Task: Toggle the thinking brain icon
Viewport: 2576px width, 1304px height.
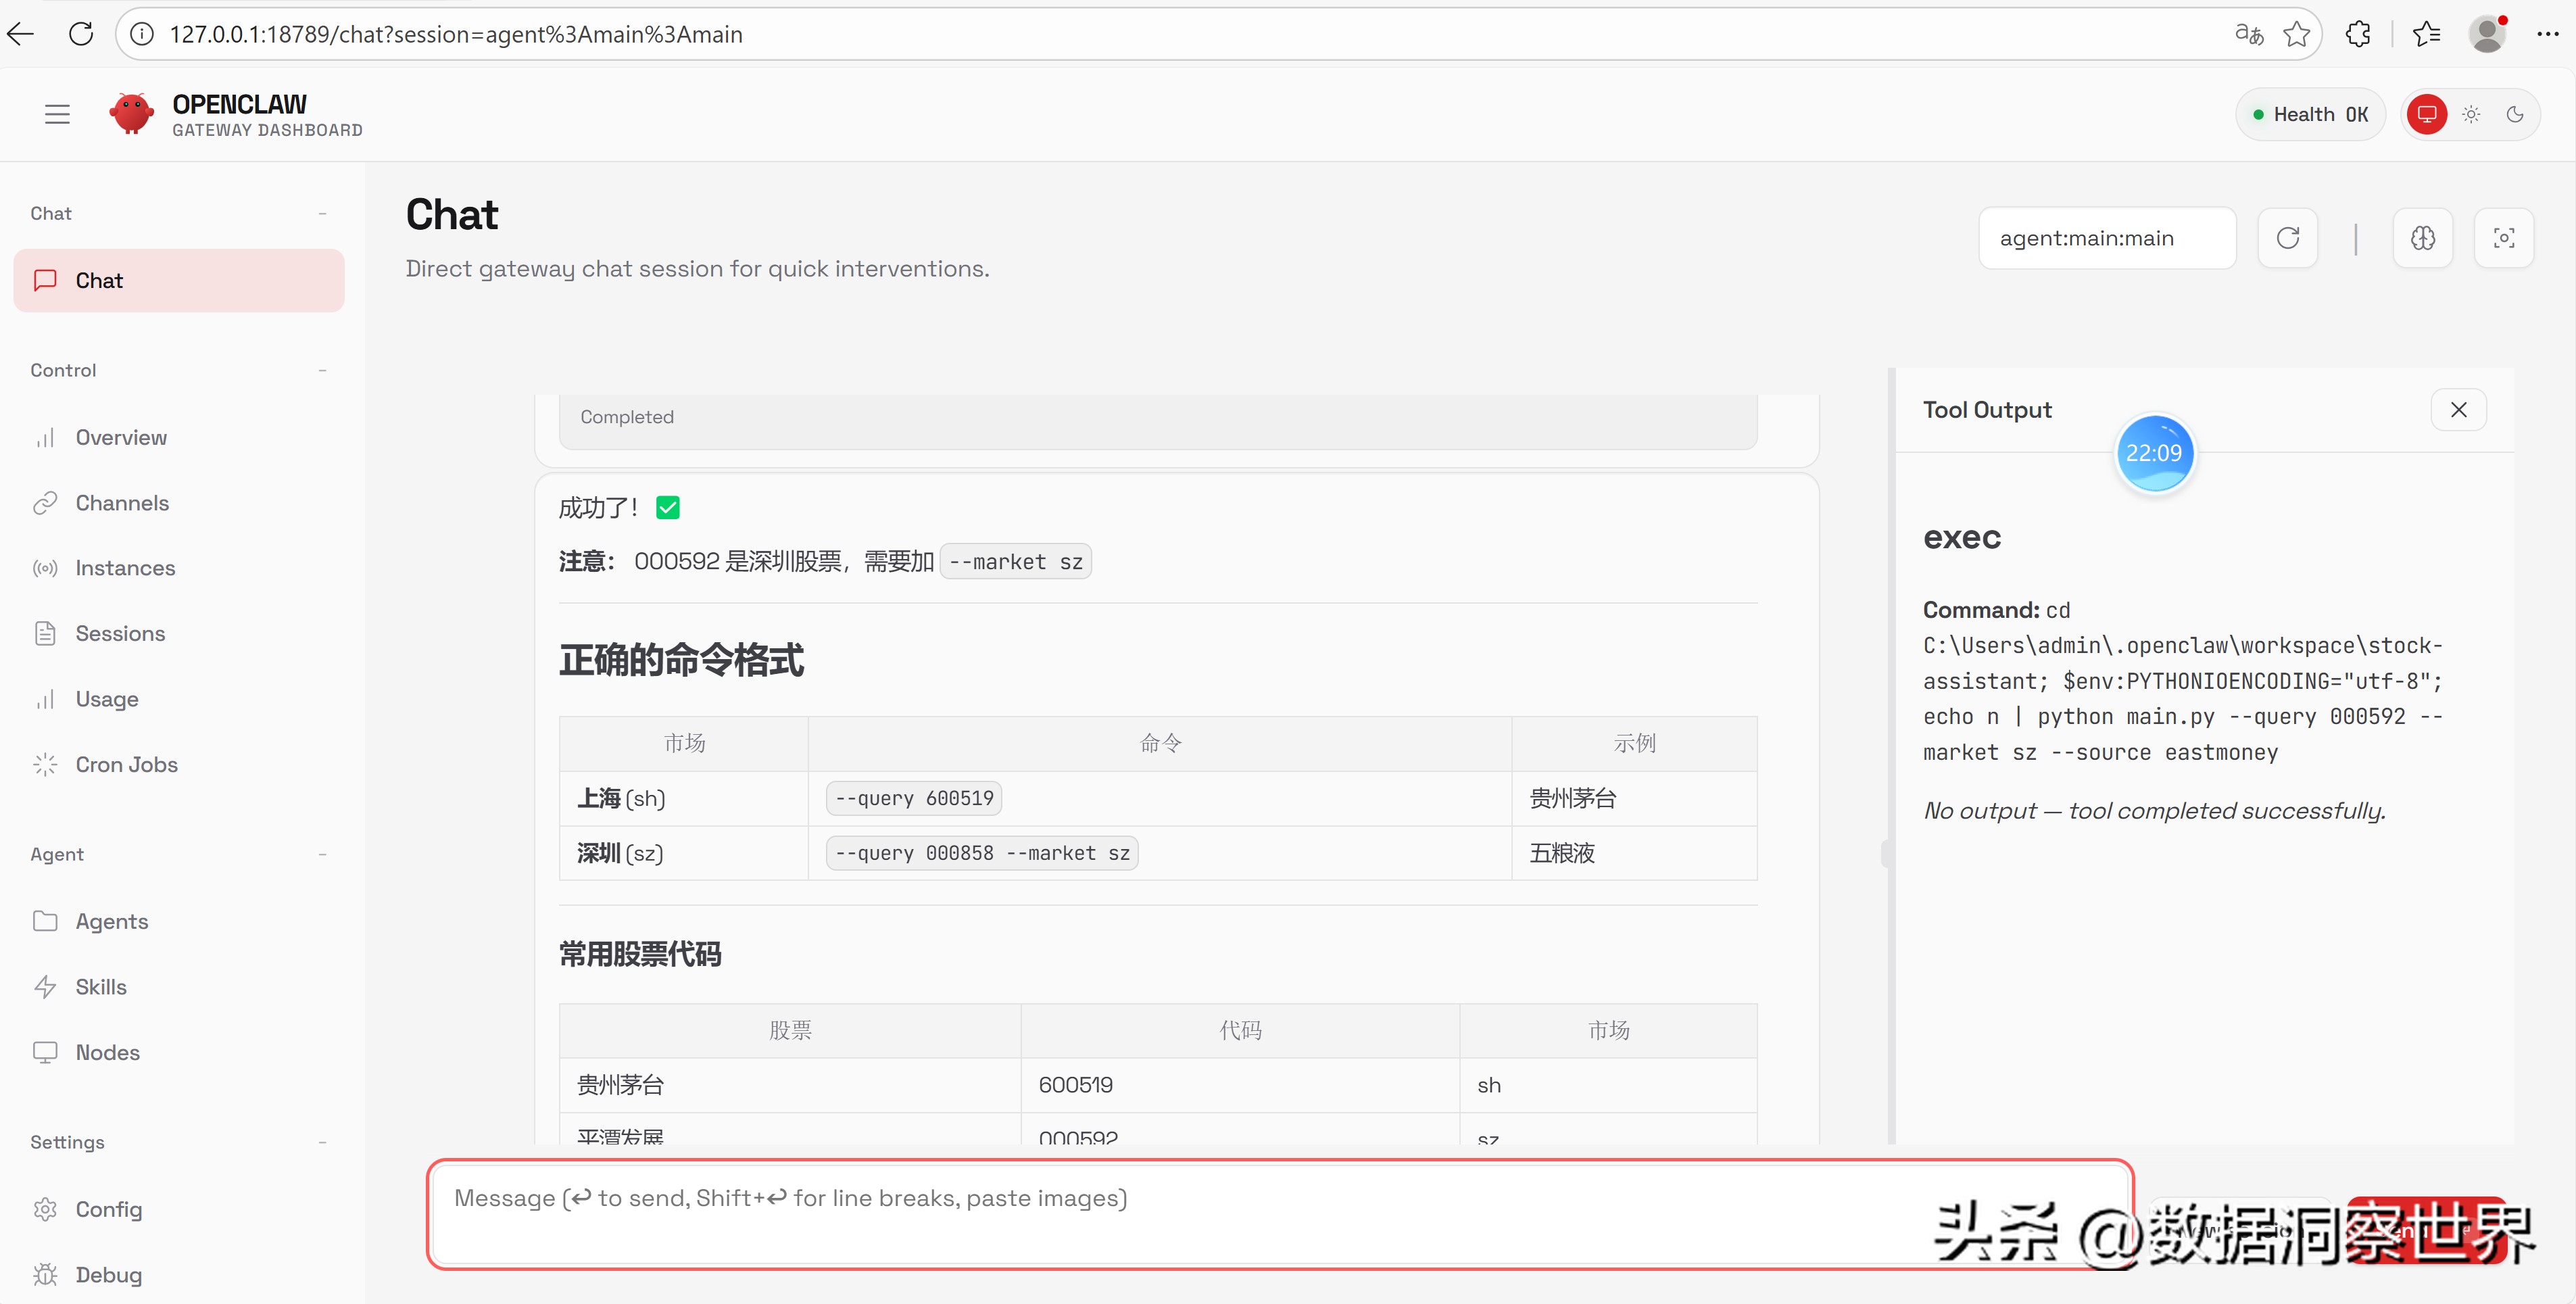Action: pyautogui.click(x=2422, y=238)
